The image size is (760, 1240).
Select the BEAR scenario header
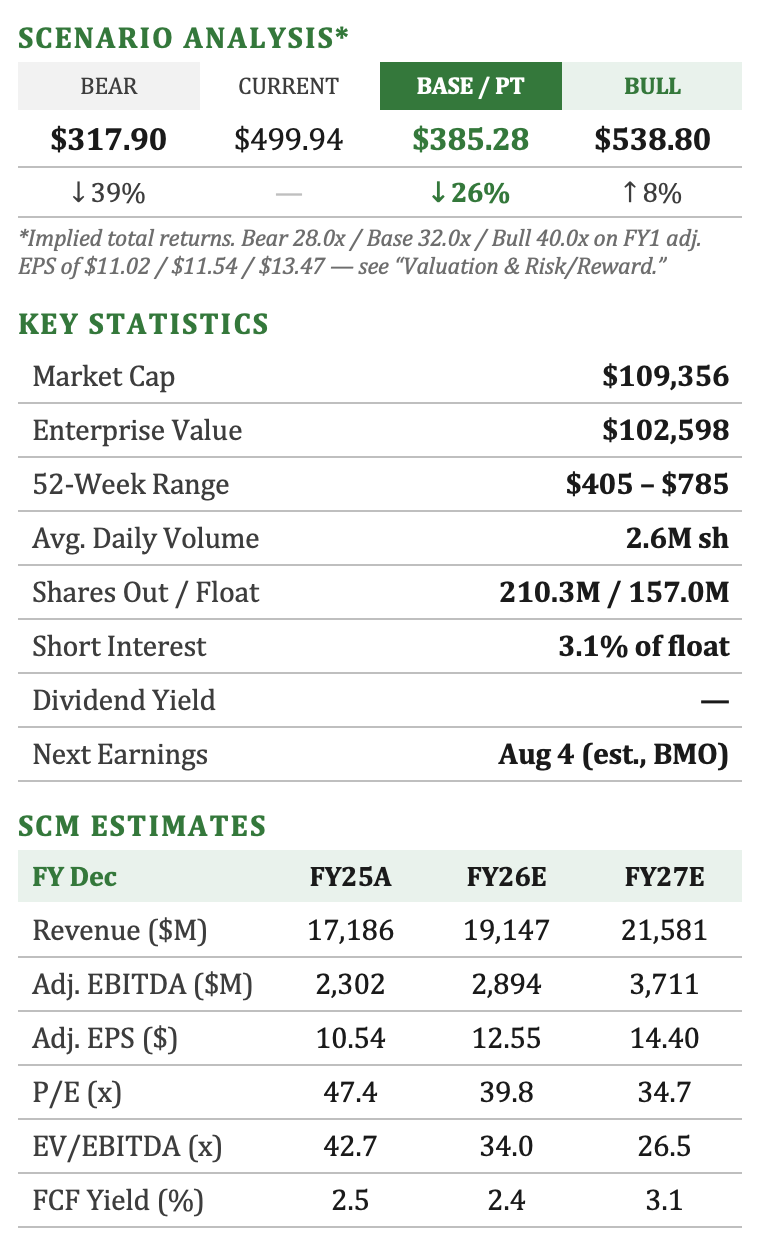pyautogui.click(x=109, y=86)
